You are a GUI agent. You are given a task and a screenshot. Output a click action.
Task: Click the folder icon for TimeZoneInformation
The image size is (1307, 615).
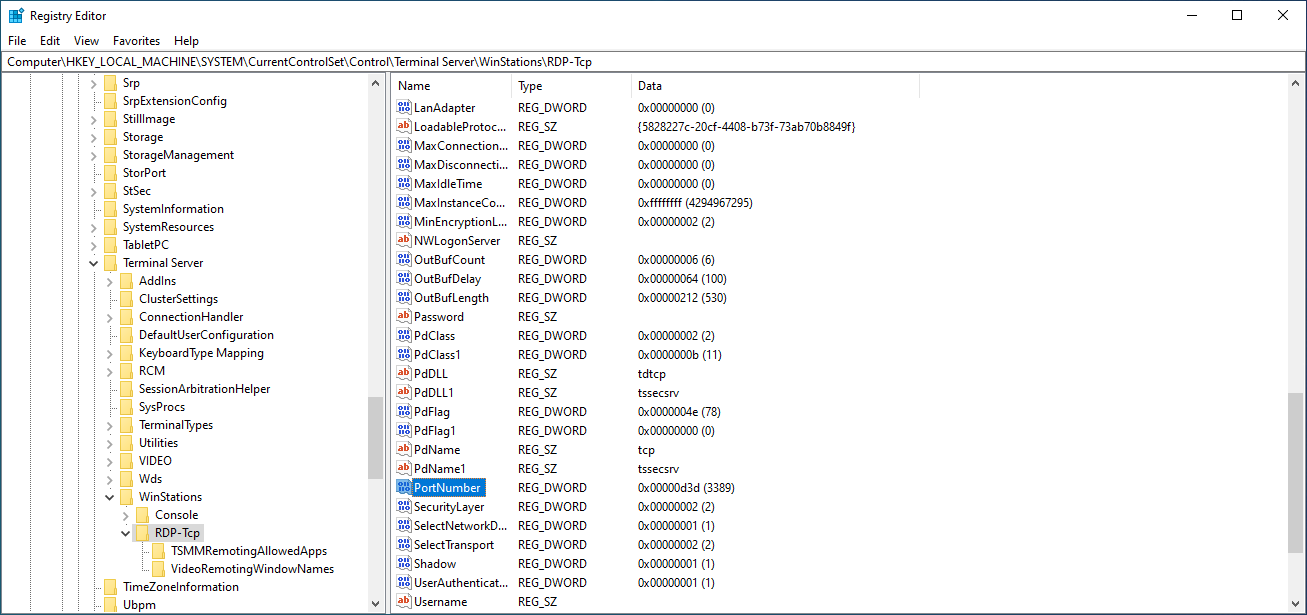110,587
